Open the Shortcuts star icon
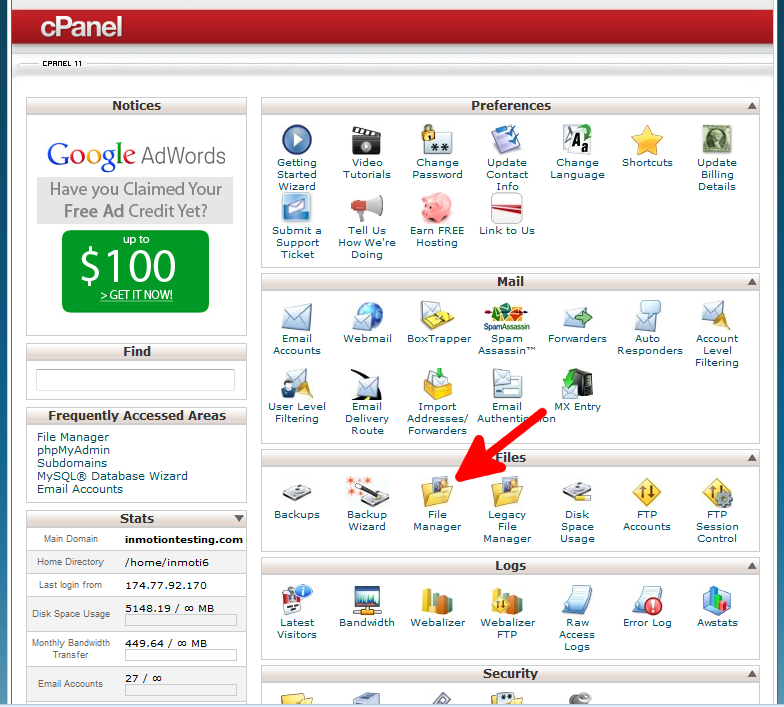Viewport: 784px width, 707px height. (x=647, y=140)
